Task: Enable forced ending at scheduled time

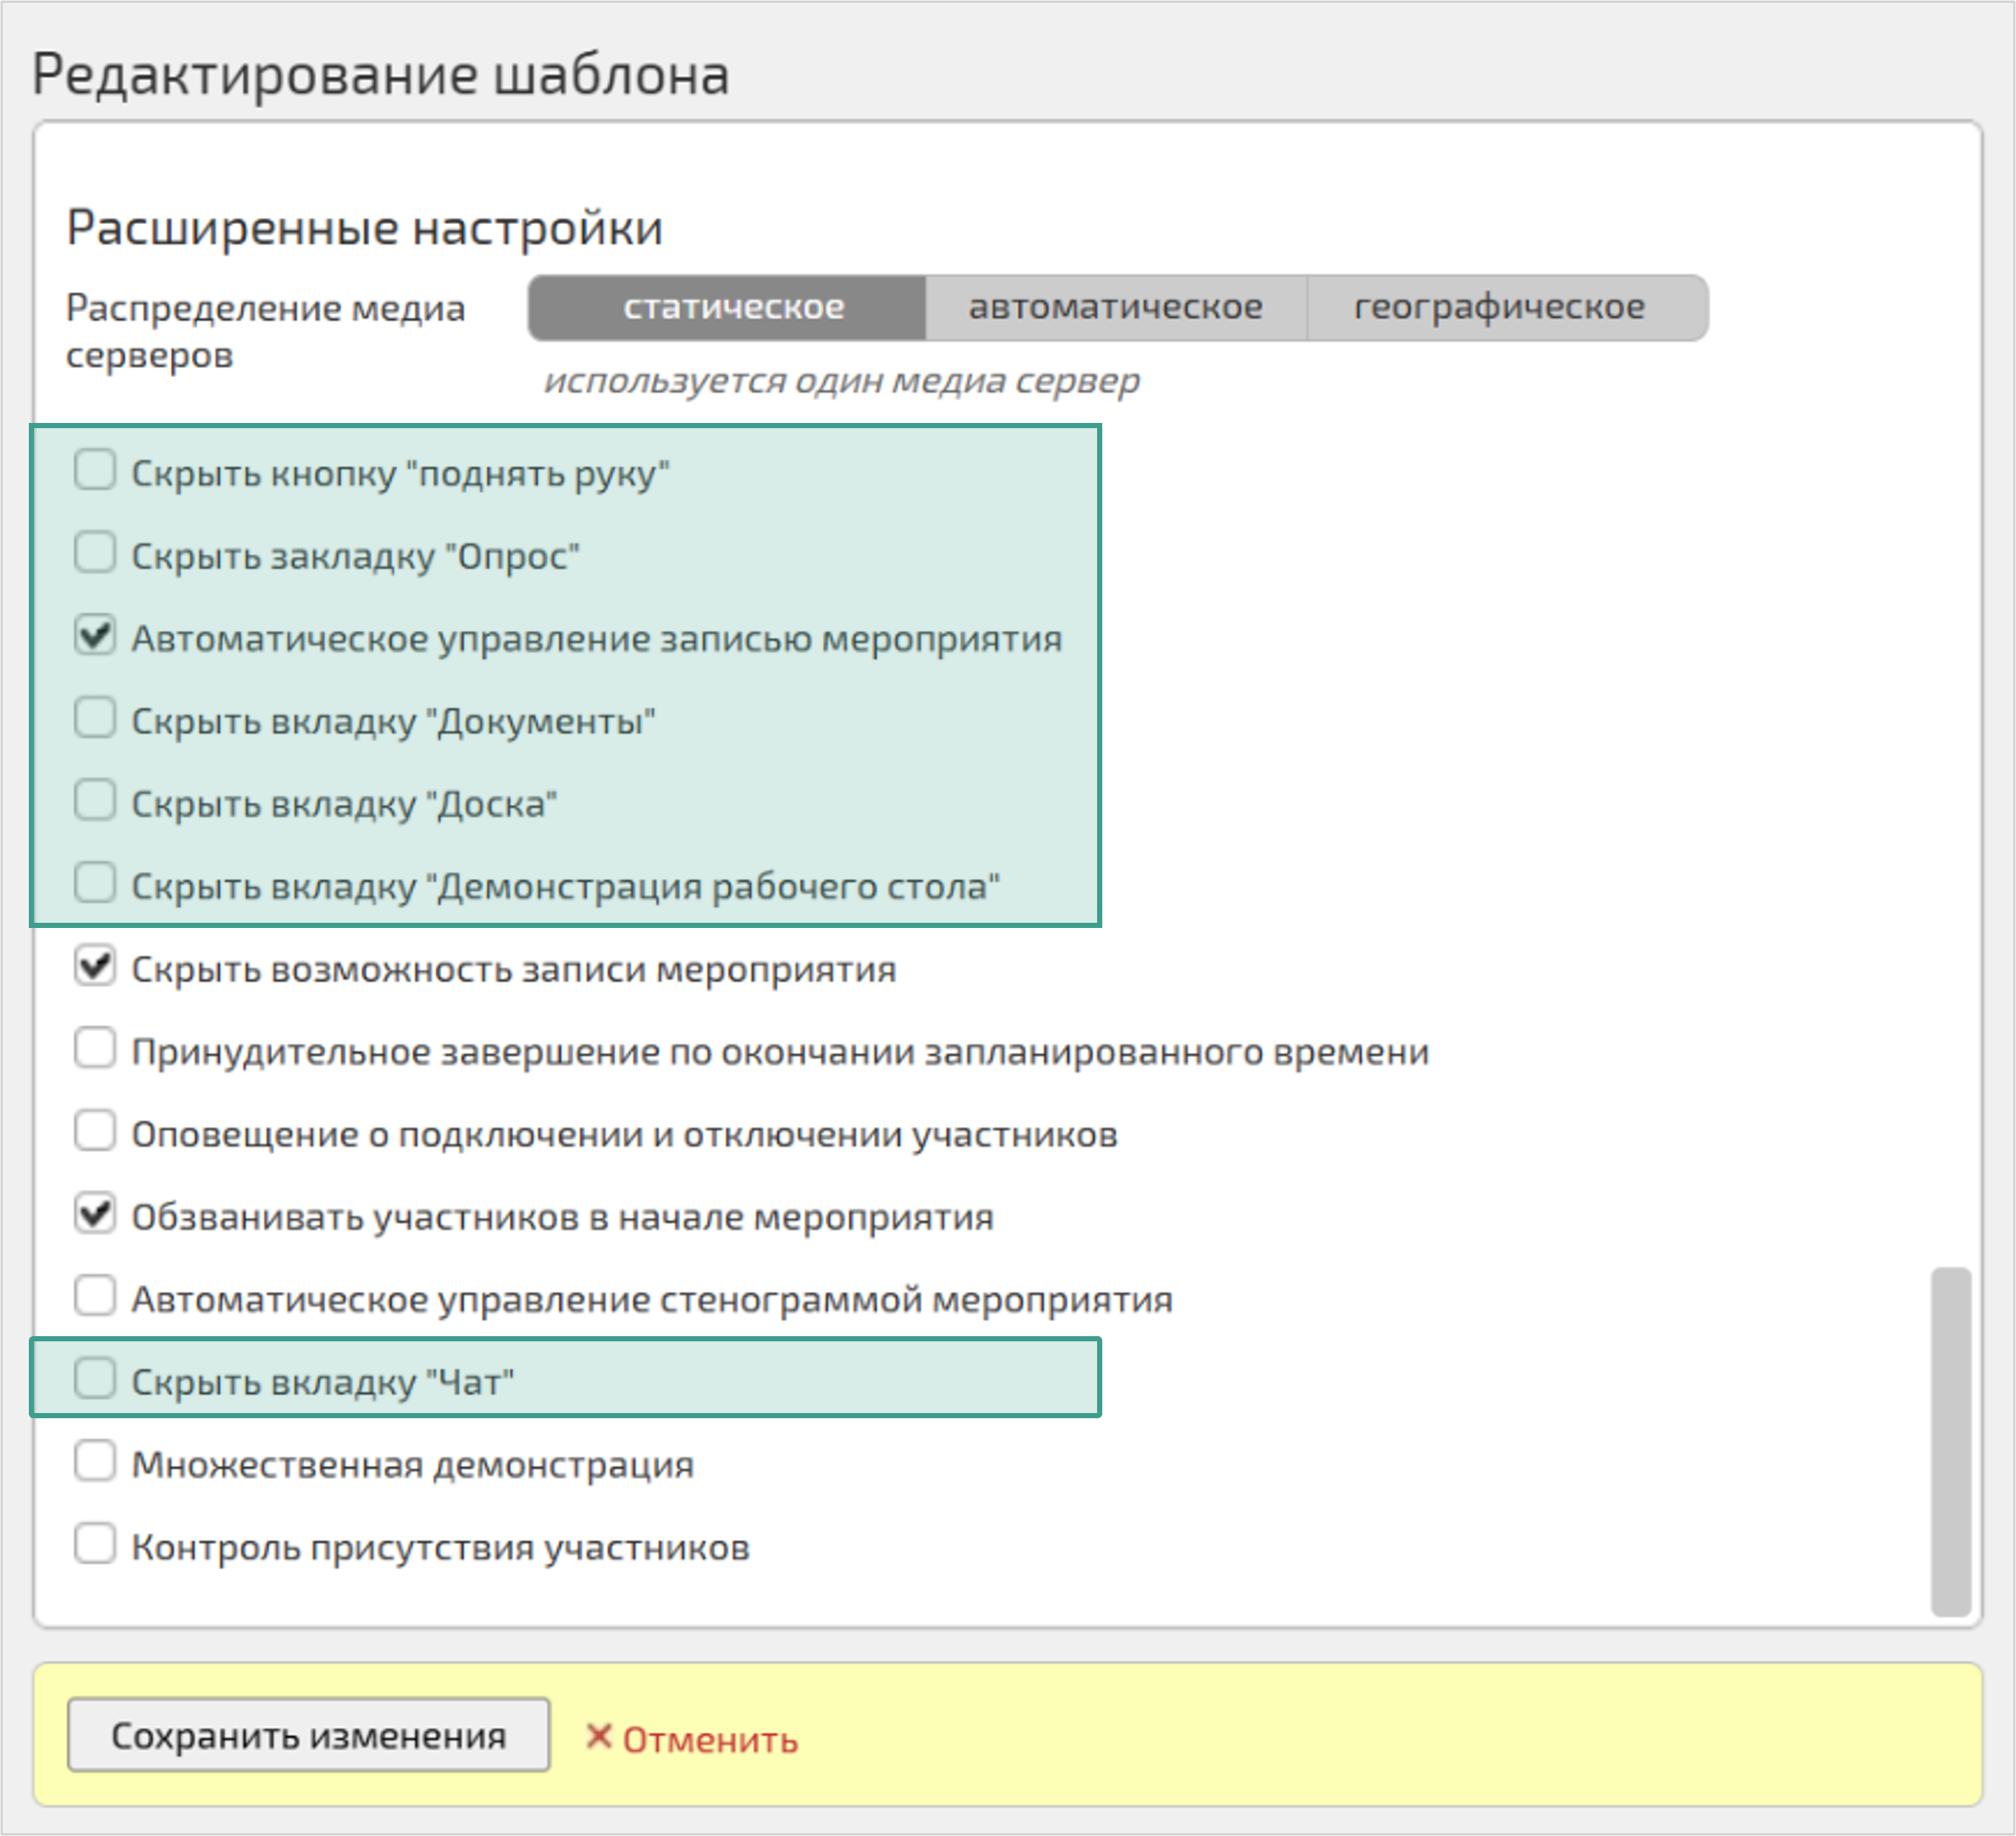Action: tap(95, 1050)
